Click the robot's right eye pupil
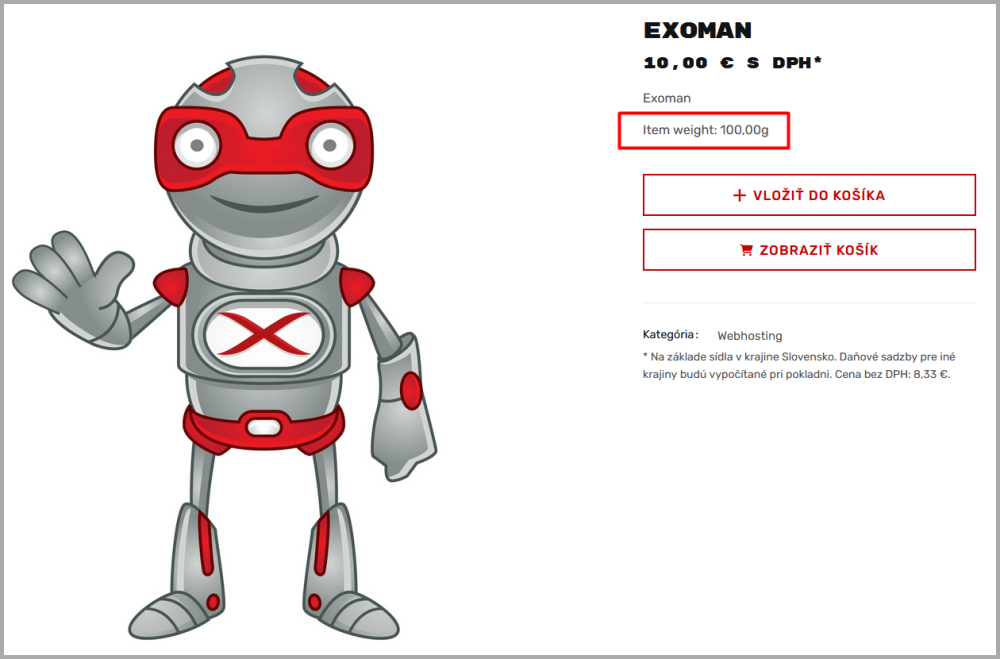This screenshot has width=1000, height=659. pyautogui.click(x=330, y=145)
